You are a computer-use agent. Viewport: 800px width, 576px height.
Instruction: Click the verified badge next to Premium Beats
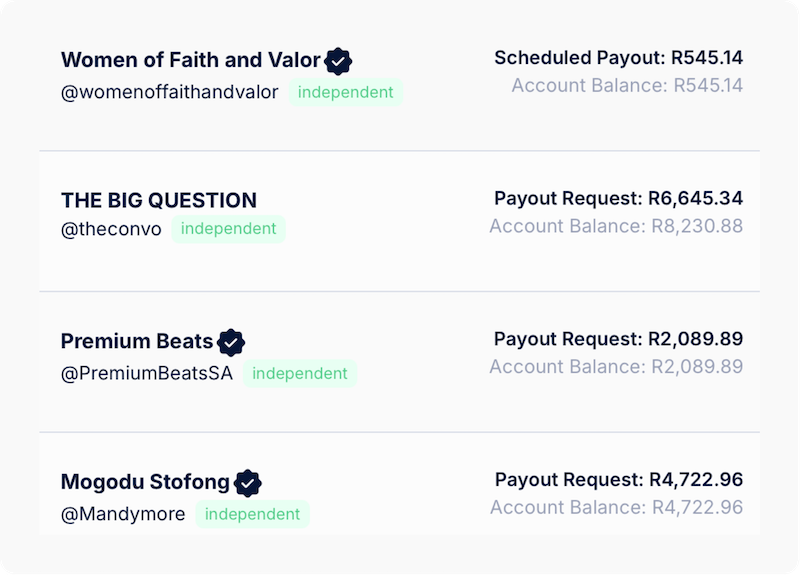pos(231,342)
